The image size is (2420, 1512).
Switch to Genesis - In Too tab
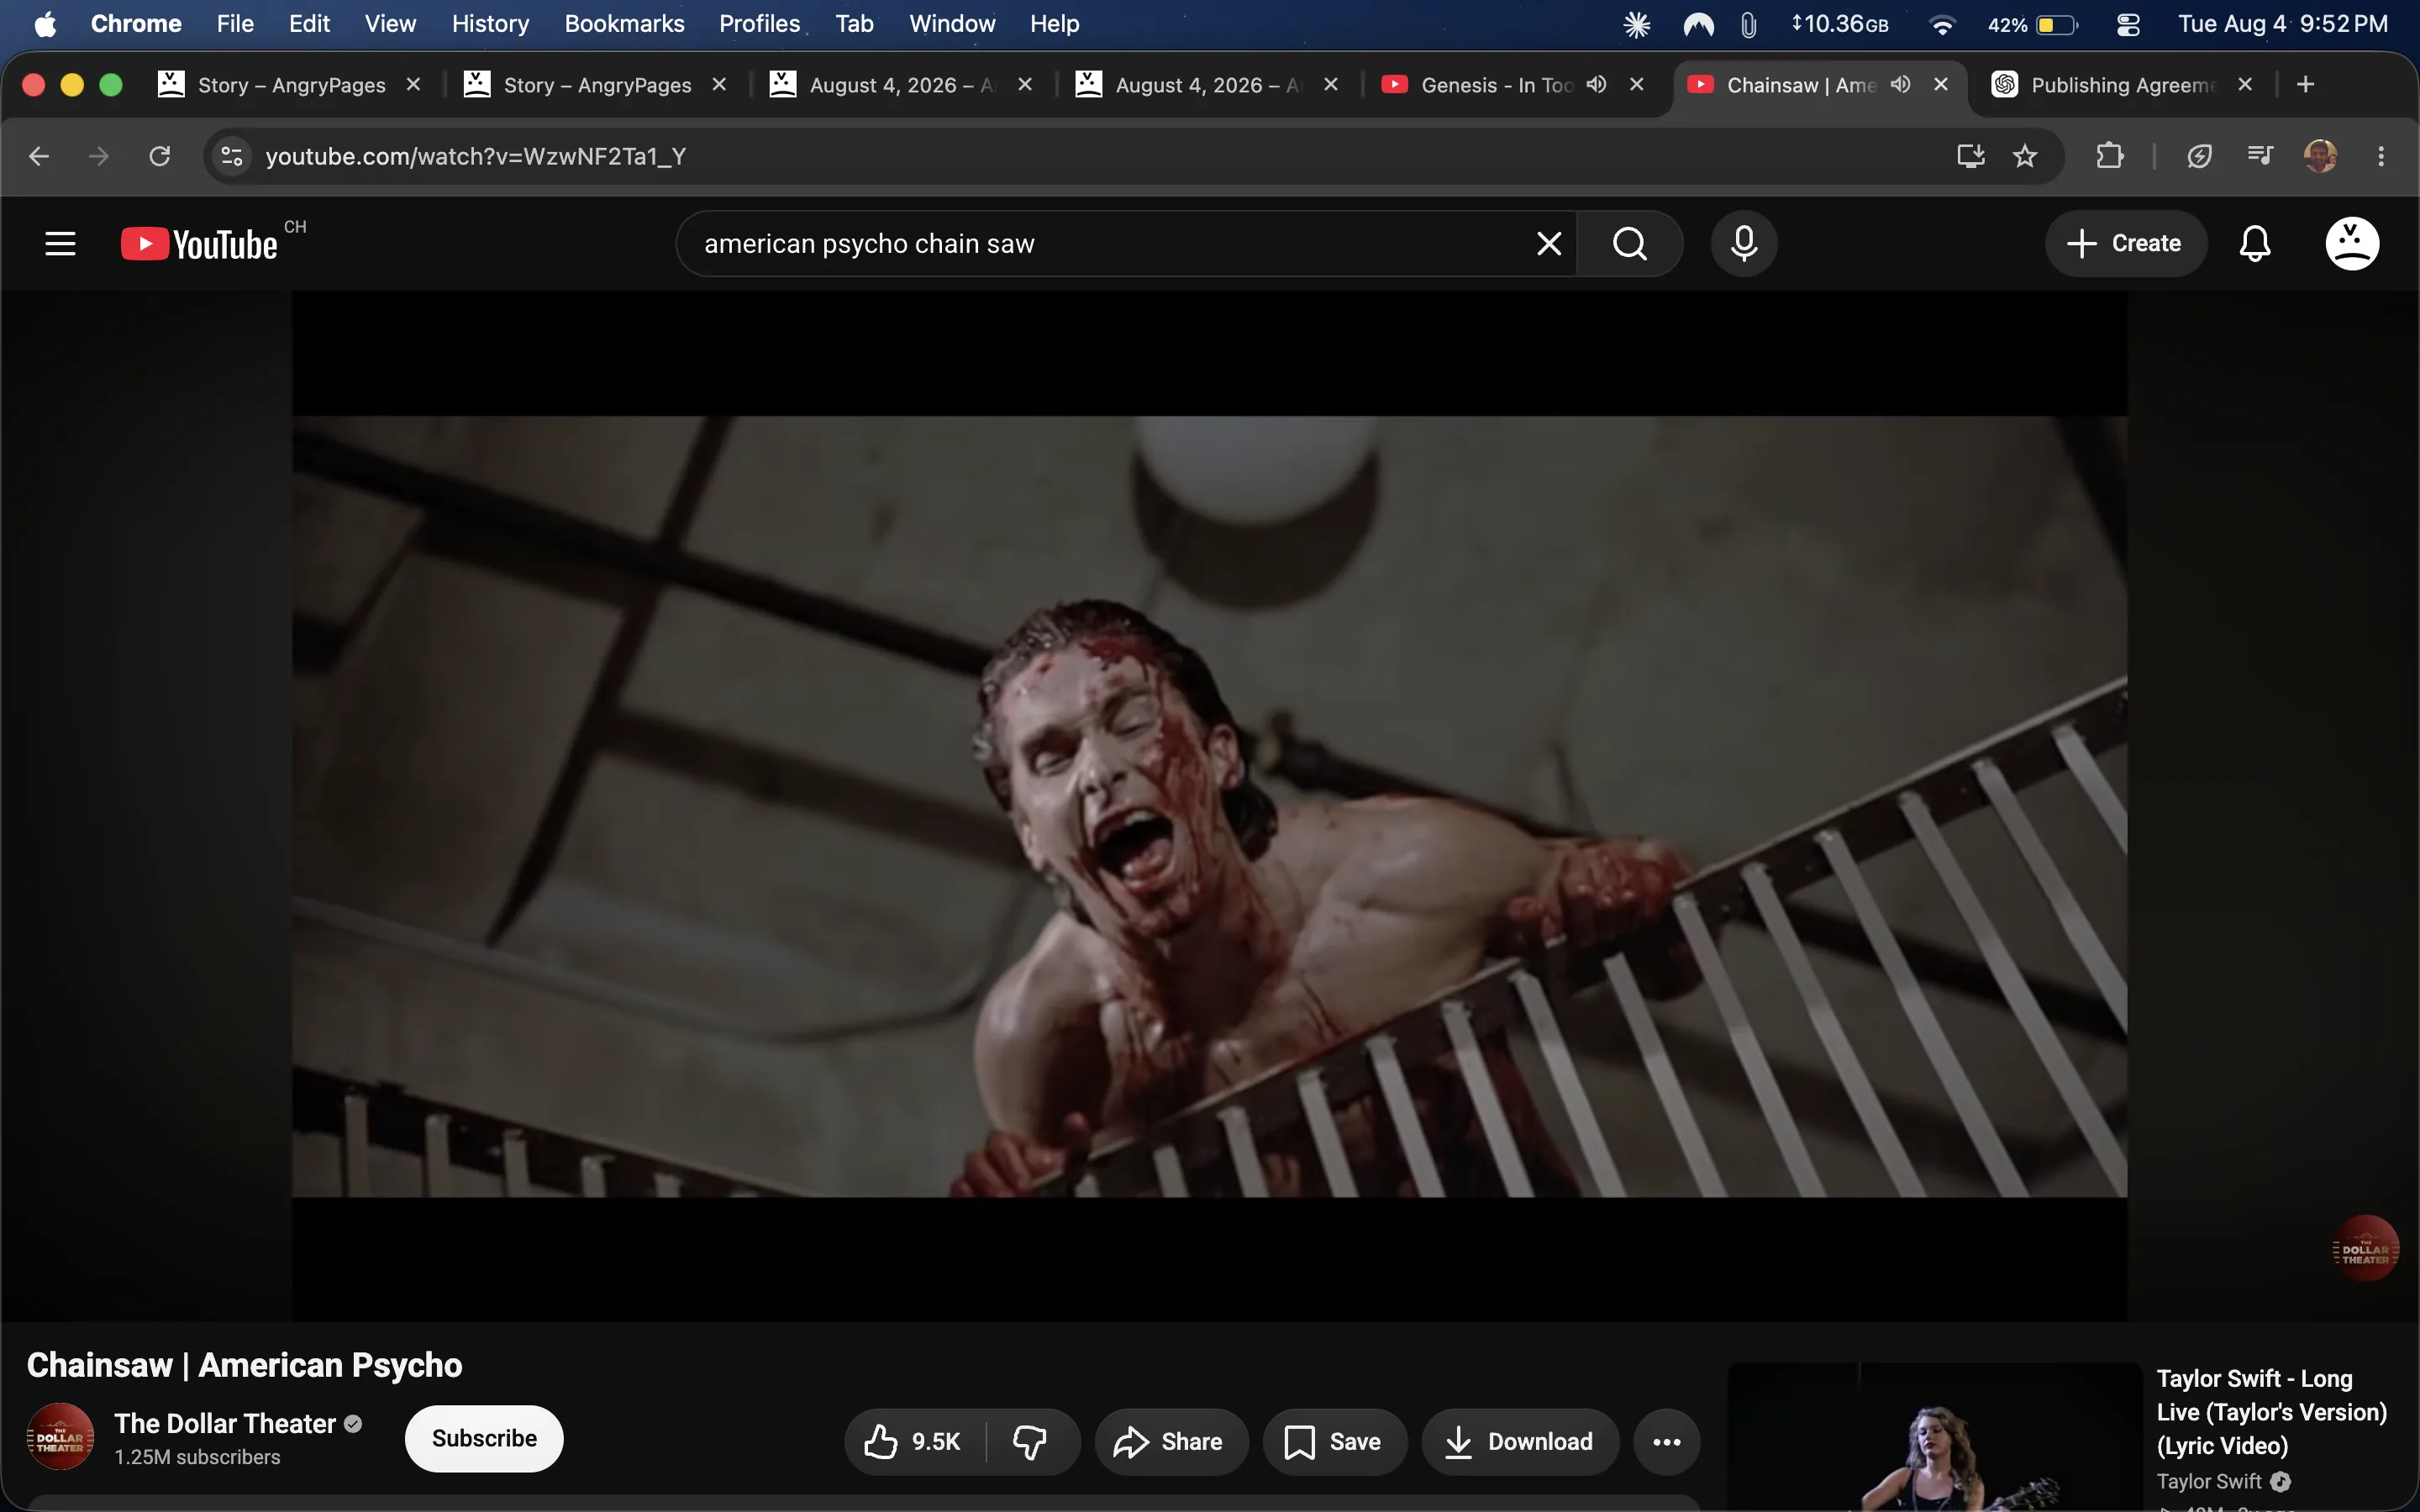[1497, 85]
